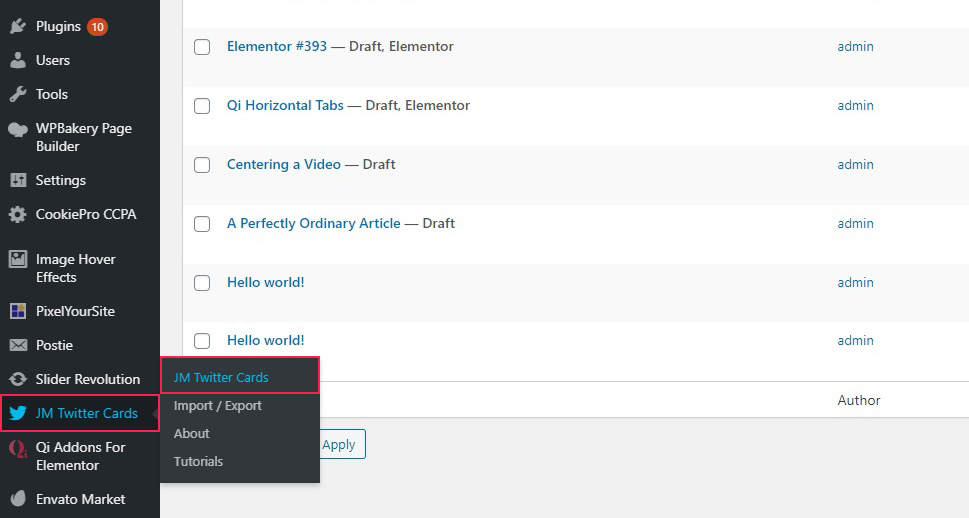The height and width of the screenshot is (518, 969).
Task: Click admin author for Qi Horizontal Tabs
Action: pyautogui.click(x=855, y=106)
